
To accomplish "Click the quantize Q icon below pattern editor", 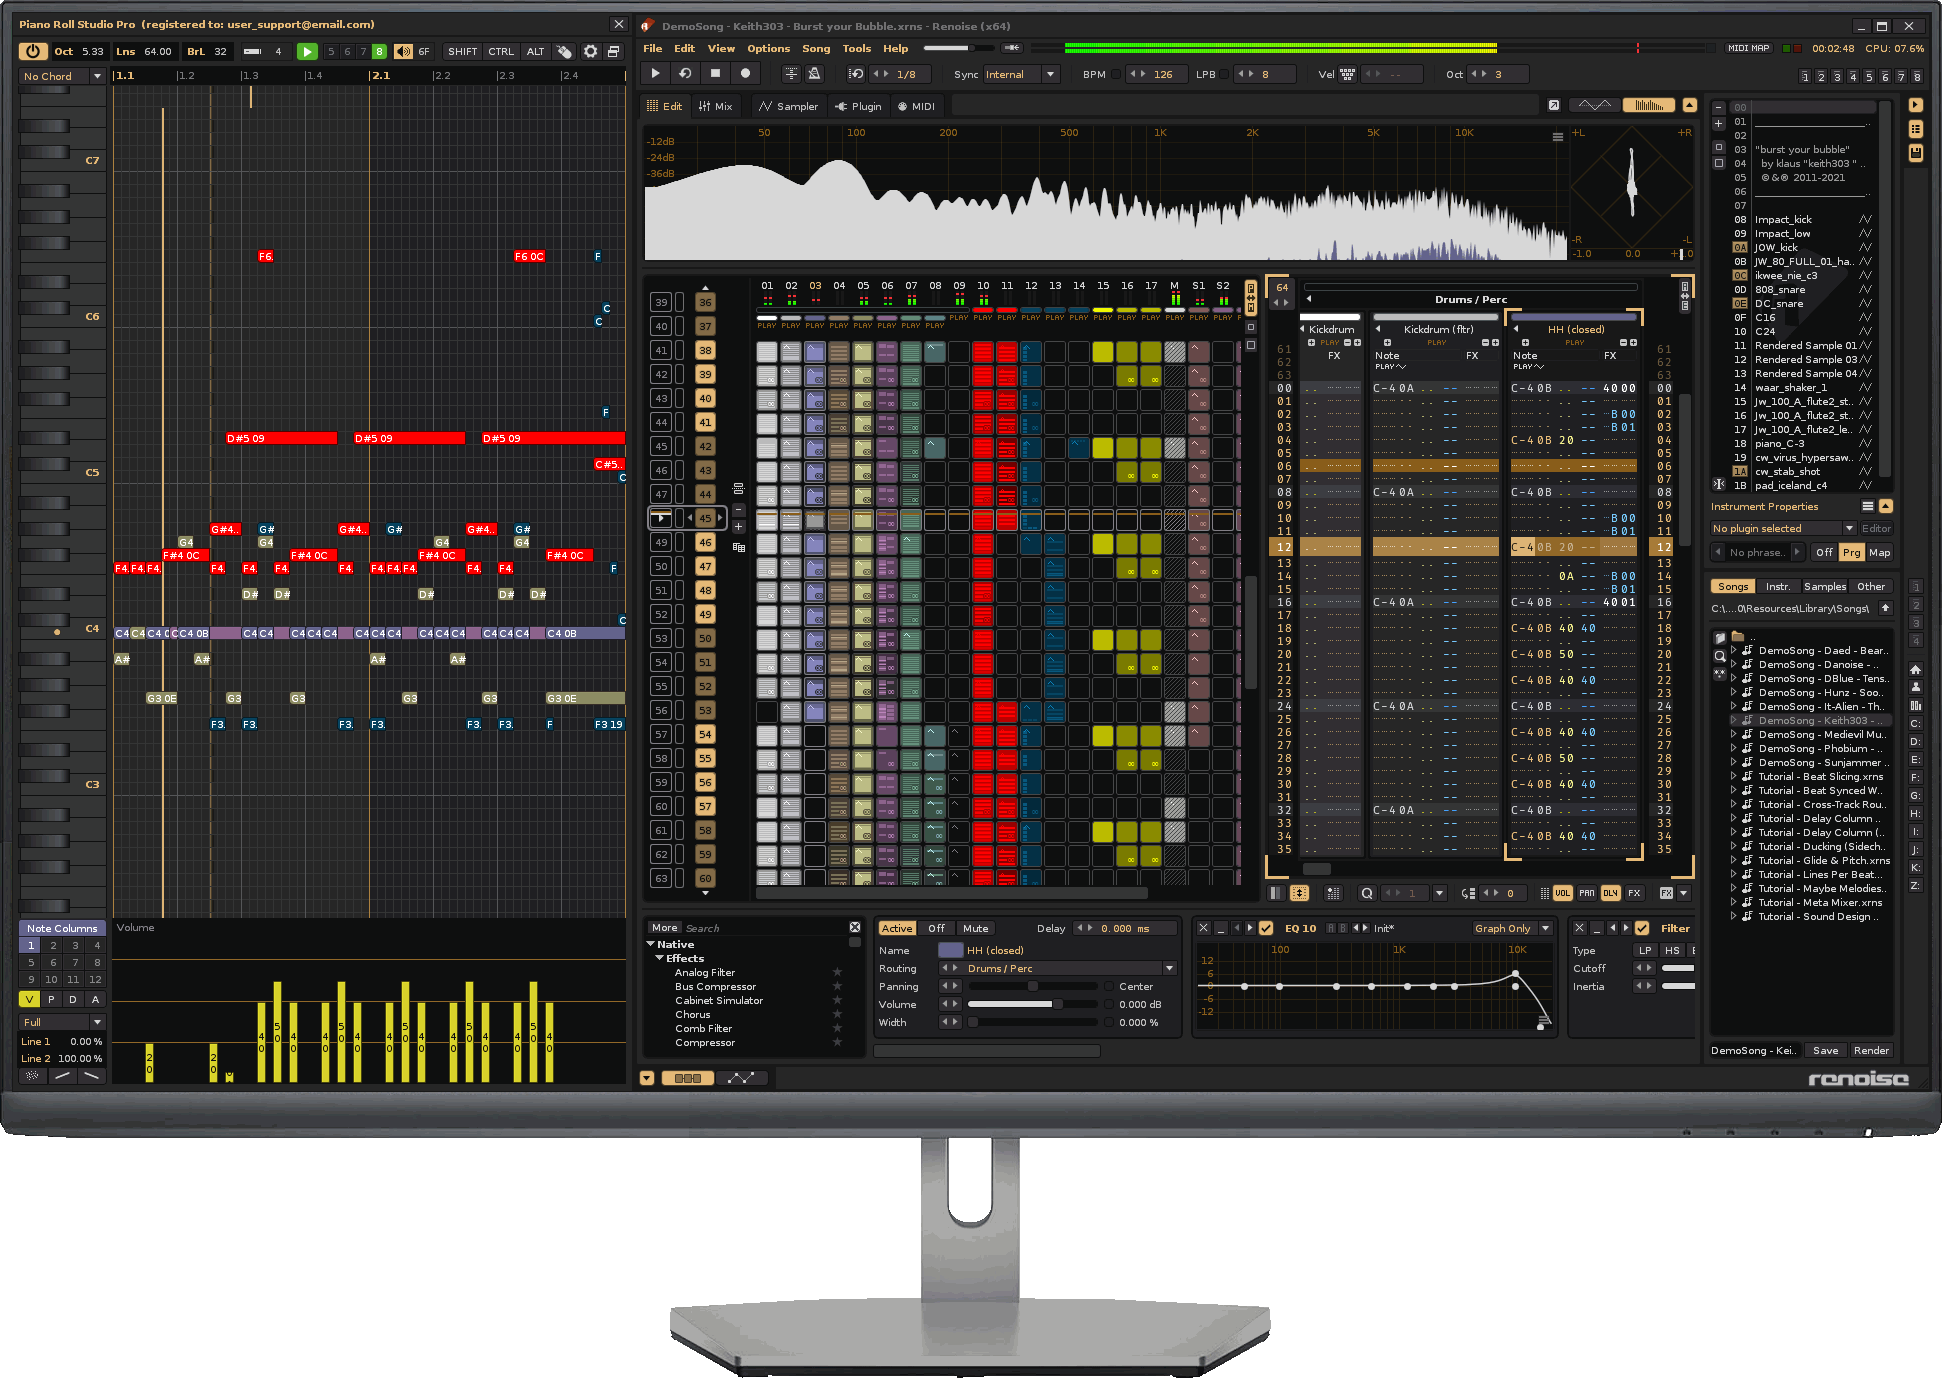I will click(1367, 893).
